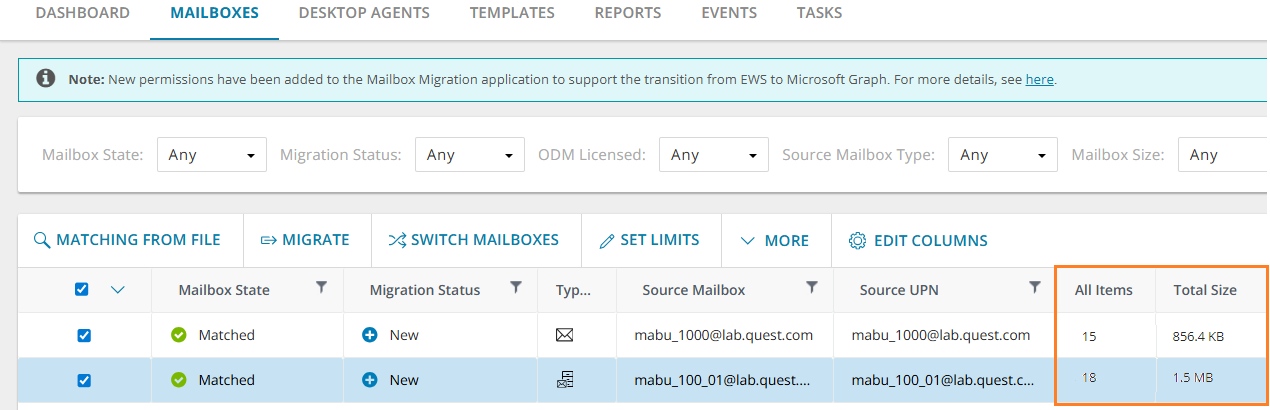Click the MIGRATE button
Screen dimensions: 1270x410
(305, 240)
